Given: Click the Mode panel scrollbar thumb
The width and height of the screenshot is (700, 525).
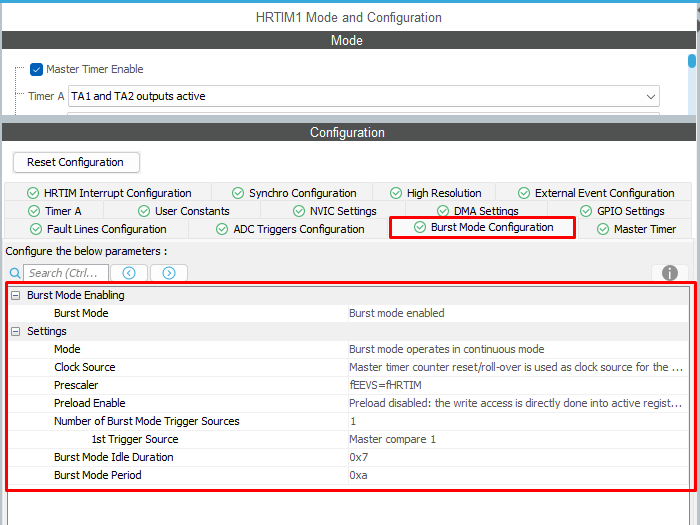Looking at the screenshot, I should [x=692, y=61].
